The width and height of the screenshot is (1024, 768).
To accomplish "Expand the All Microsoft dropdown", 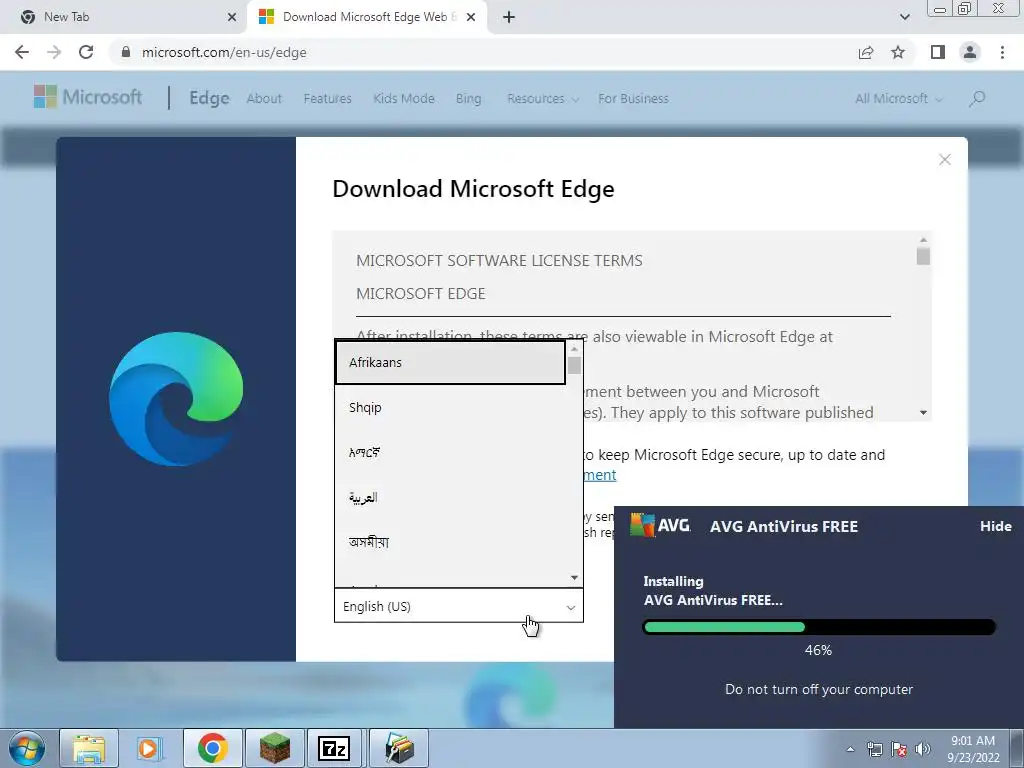I will (x=898, y=99).
